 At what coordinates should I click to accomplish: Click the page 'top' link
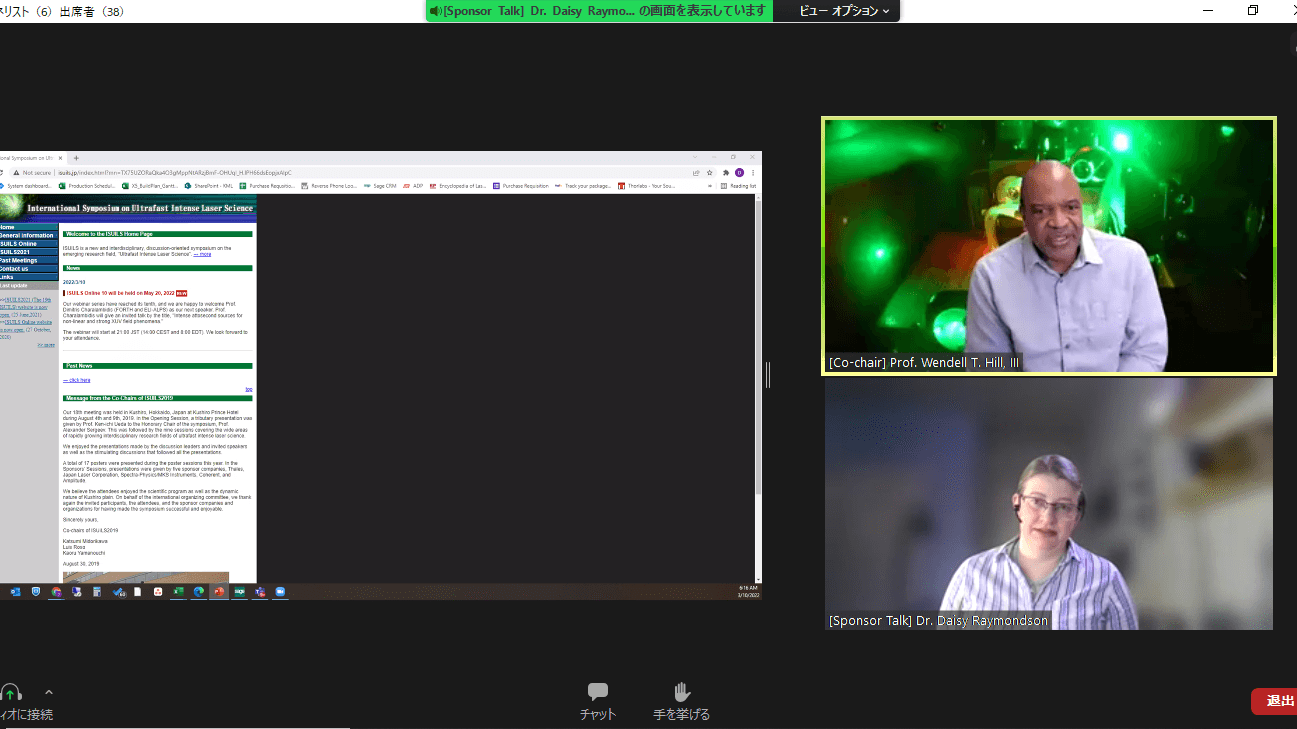[249, 389]
